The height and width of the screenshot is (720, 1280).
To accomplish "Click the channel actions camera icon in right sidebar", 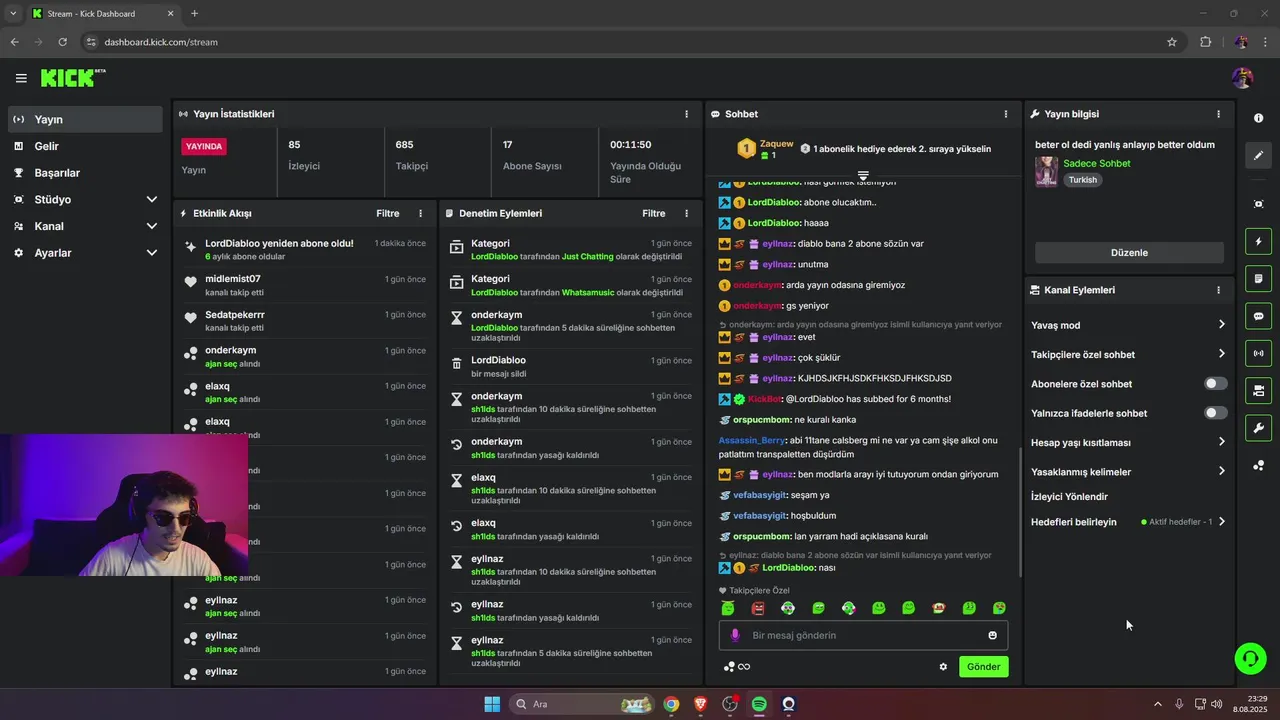I will (x=1258, y=390).
